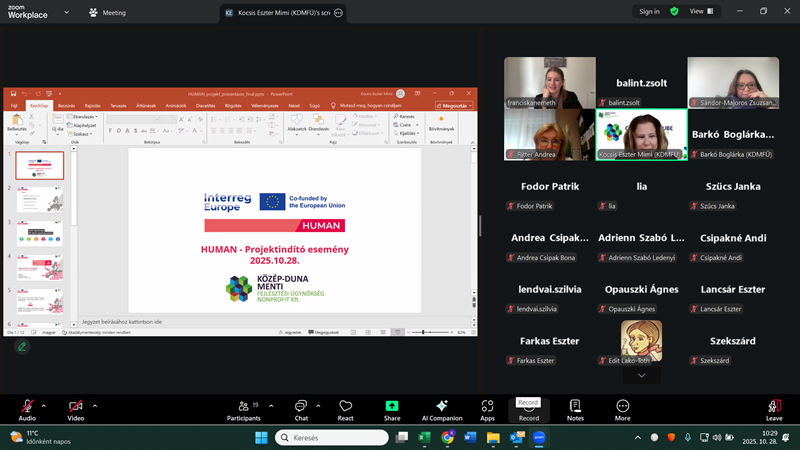Expand audio options arrow next to Audio
800x450 pixels.
pyautogui.click(x=48, y=406)
